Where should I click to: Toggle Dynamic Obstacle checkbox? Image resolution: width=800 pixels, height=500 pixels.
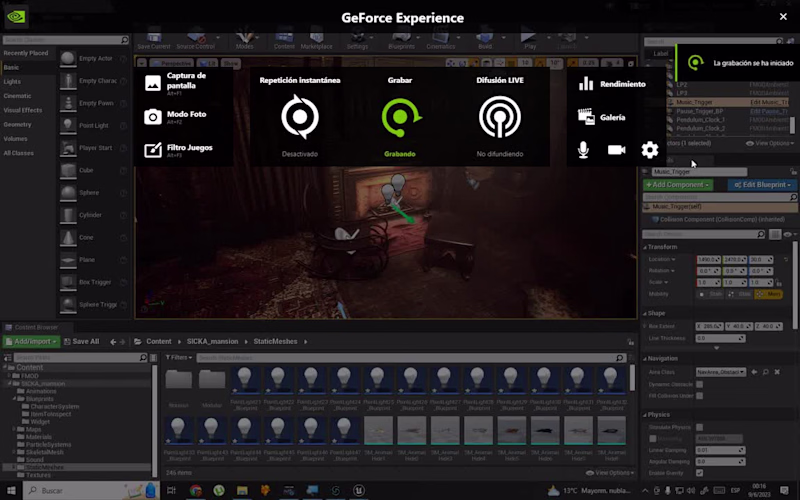click(699, 384)
